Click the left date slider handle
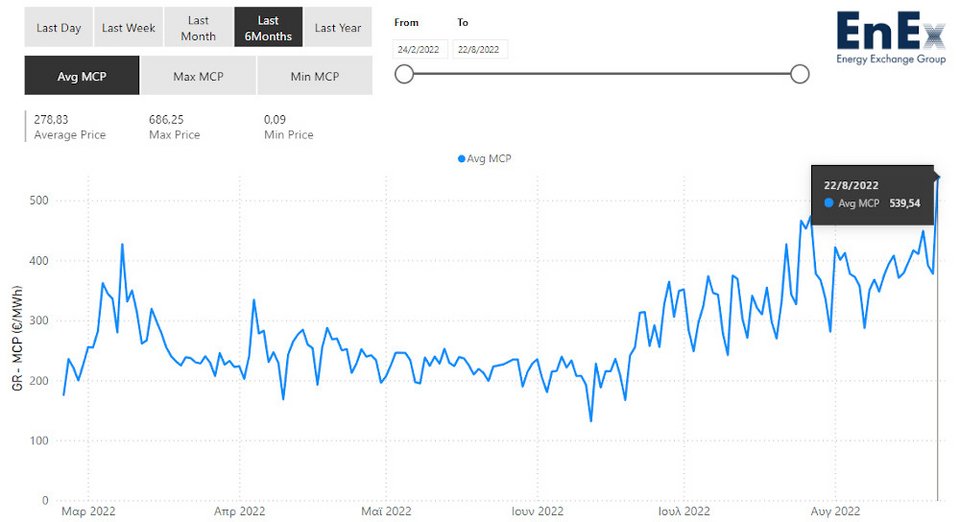 tap(404, 74)
